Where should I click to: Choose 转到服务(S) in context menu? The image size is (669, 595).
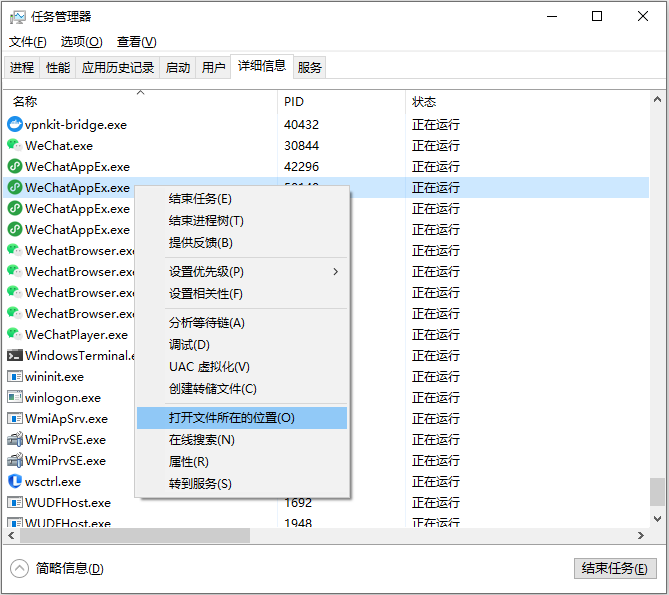(242, 484)
